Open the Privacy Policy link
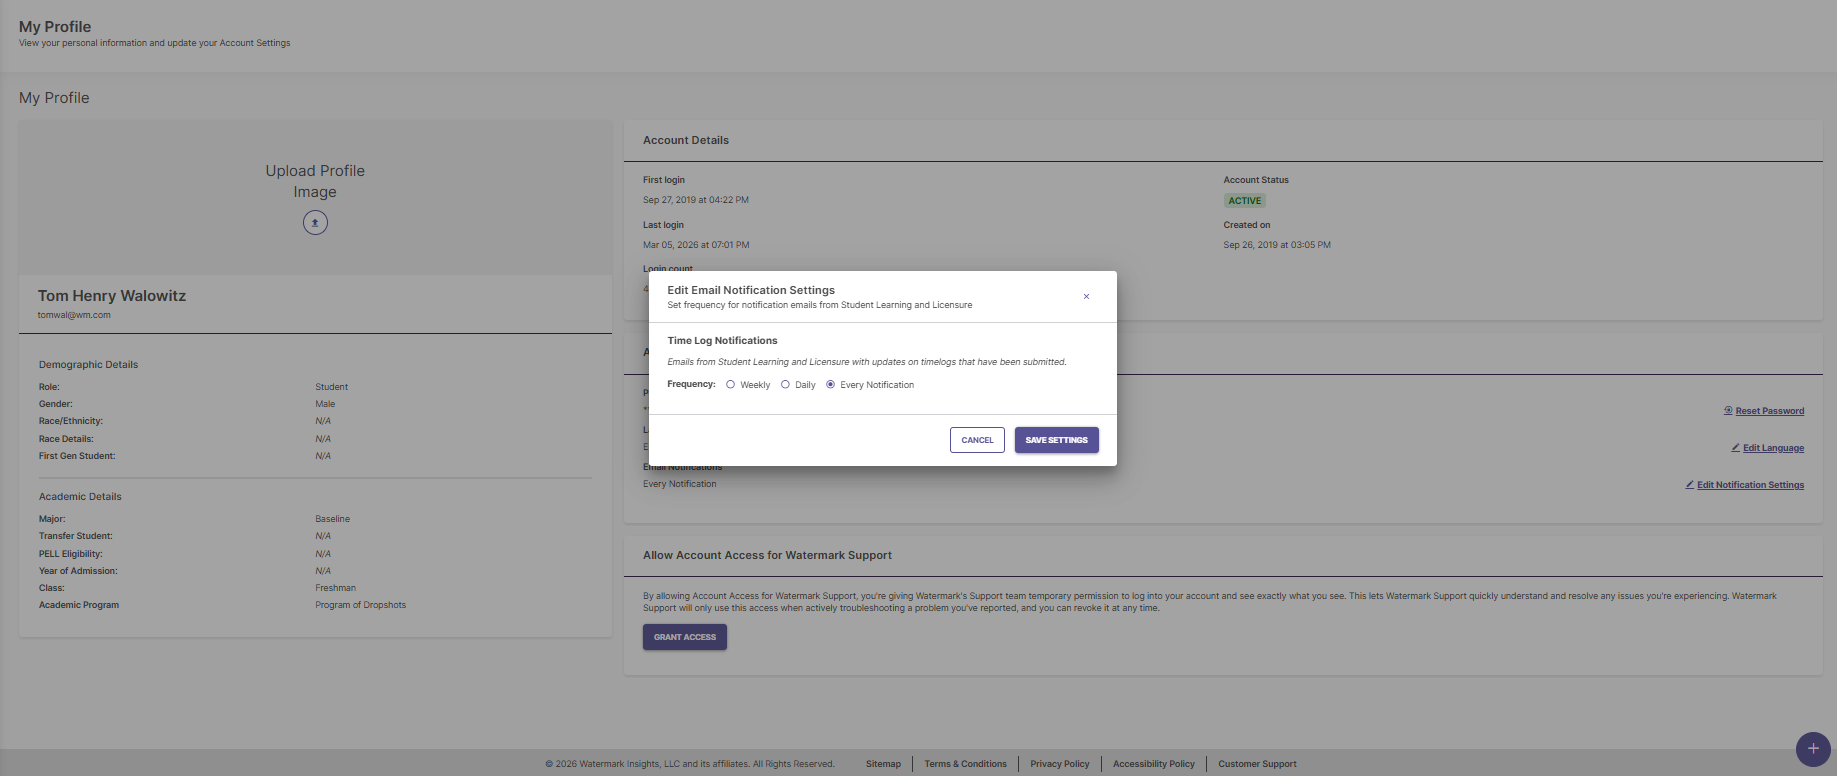This screenshot has width=1837, height=776. coord(1060,764)
